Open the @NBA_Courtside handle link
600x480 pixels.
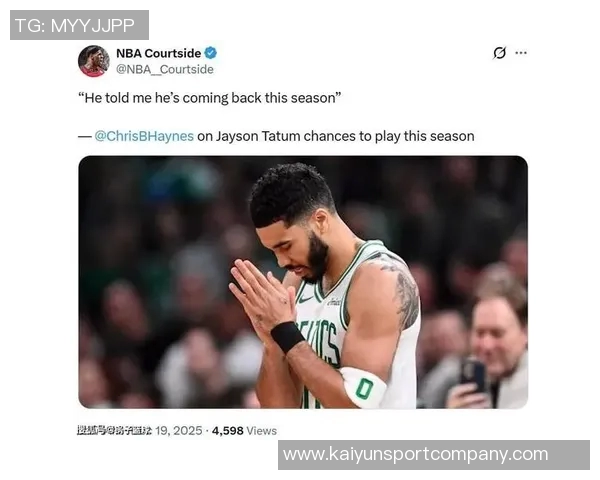click(165, 69)
